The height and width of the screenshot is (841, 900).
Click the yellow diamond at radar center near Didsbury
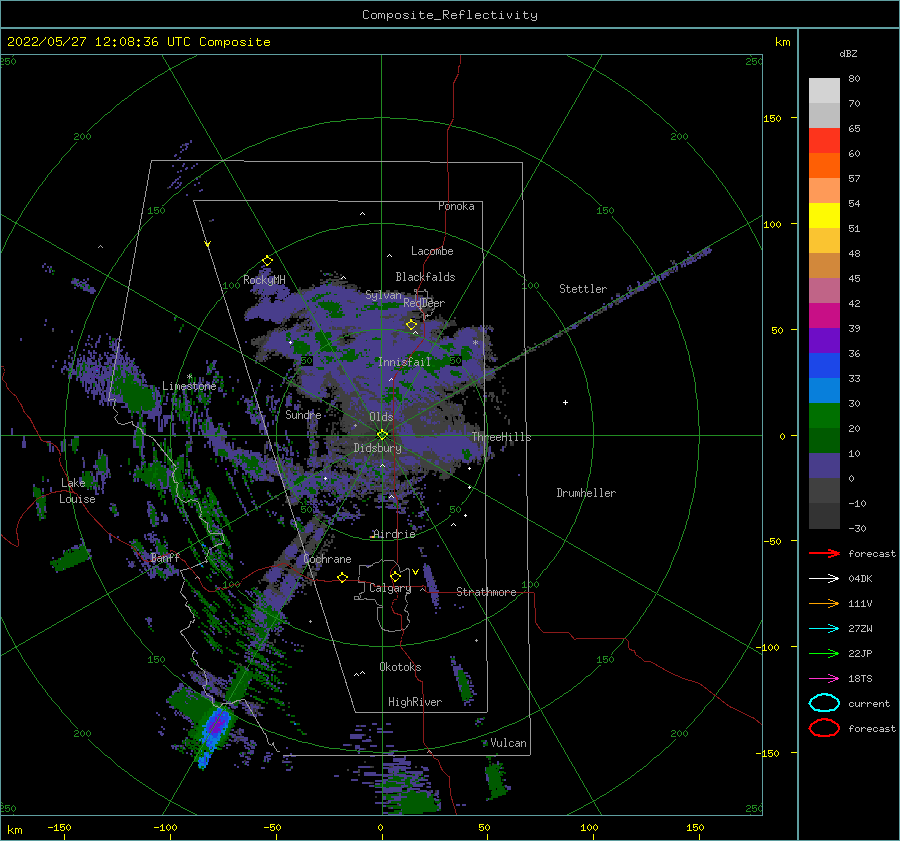[x=382, y=435]
